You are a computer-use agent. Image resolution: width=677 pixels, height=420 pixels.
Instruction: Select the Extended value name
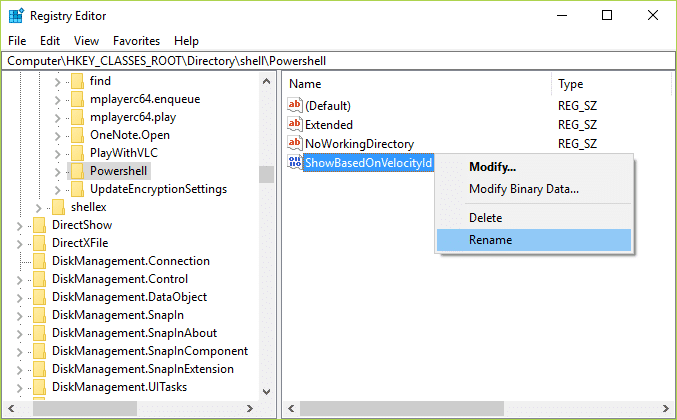[329, 125]
